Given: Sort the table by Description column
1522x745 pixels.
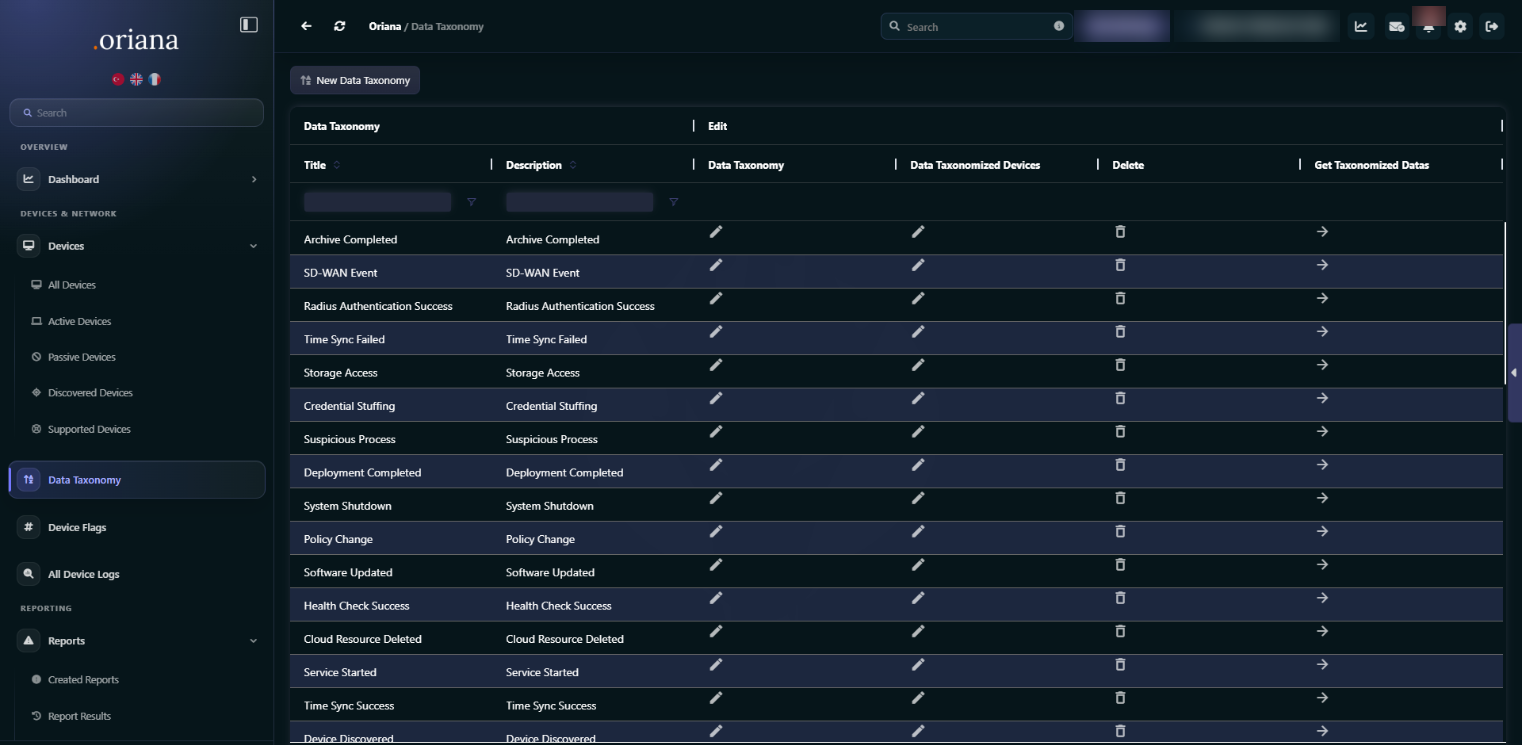Looking at the screenshot, I should (573, 165).
